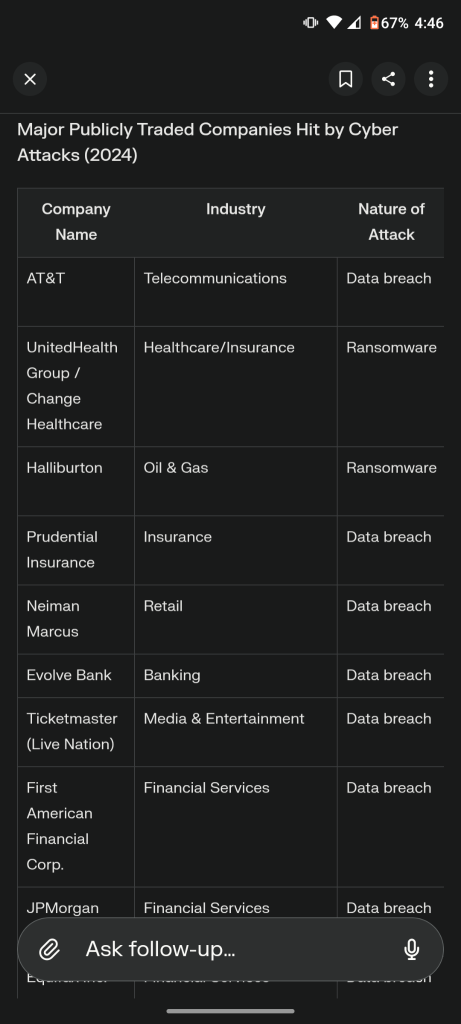Tap the Major Publicly Traded Companies heading
The height and width of the screenshot is (1024, 461).
point(208,142)
